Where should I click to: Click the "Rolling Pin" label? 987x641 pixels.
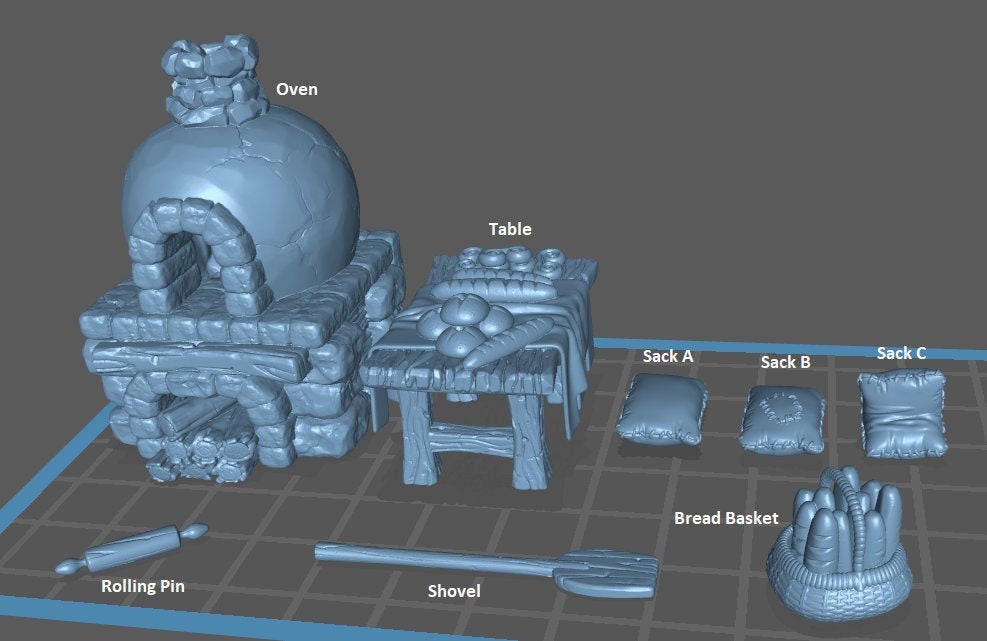click(x=143, y=586)
